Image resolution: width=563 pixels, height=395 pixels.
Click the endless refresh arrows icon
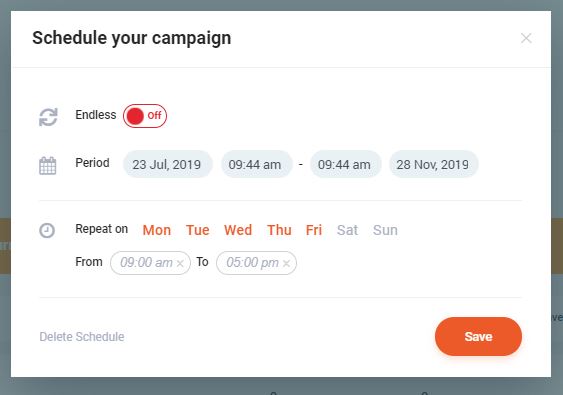coord(48,117)
